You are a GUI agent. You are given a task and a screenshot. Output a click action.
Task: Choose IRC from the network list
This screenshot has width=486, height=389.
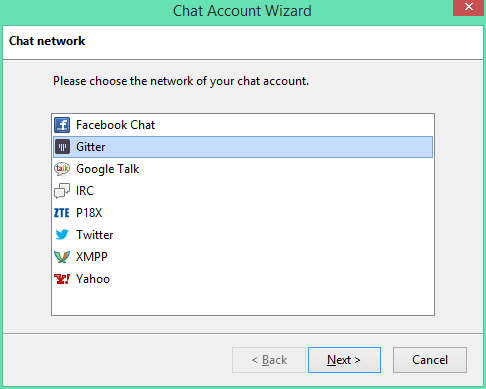(243, 191)
